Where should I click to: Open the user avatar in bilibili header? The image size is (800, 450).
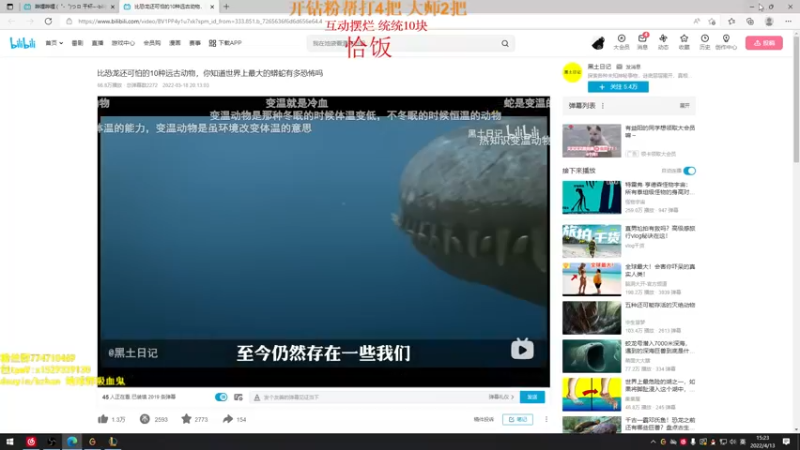tap(598, 43)
